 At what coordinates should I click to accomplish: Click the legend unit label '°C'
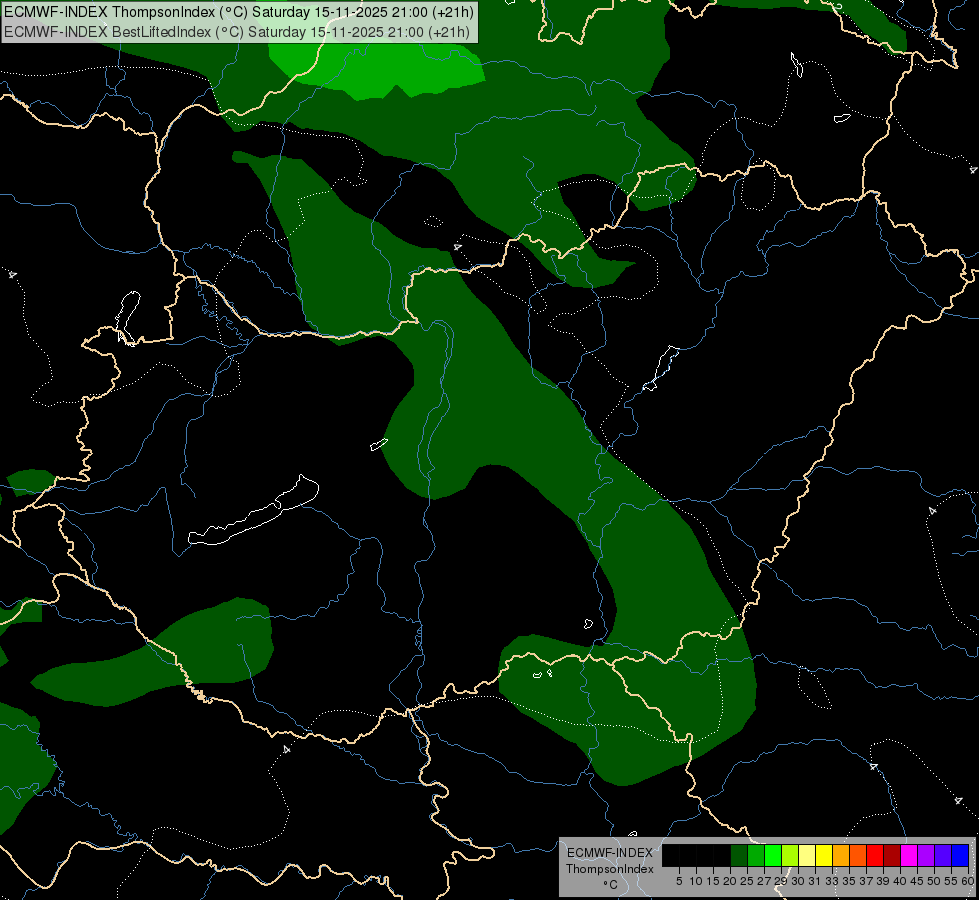pyautogui.click(x=611, y=885)
